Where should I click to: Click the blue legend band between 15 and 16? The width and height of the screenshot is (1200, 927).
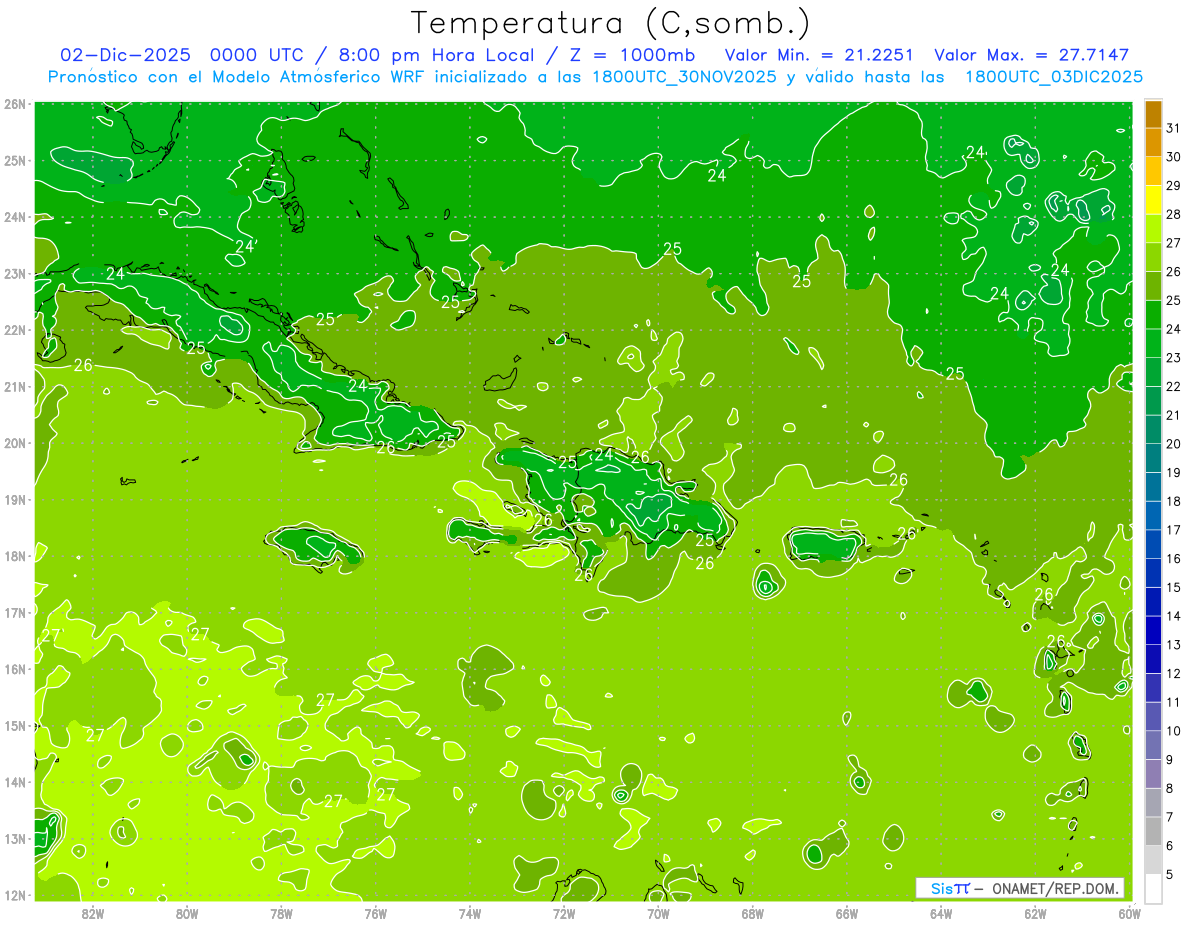coord(1153,573)
